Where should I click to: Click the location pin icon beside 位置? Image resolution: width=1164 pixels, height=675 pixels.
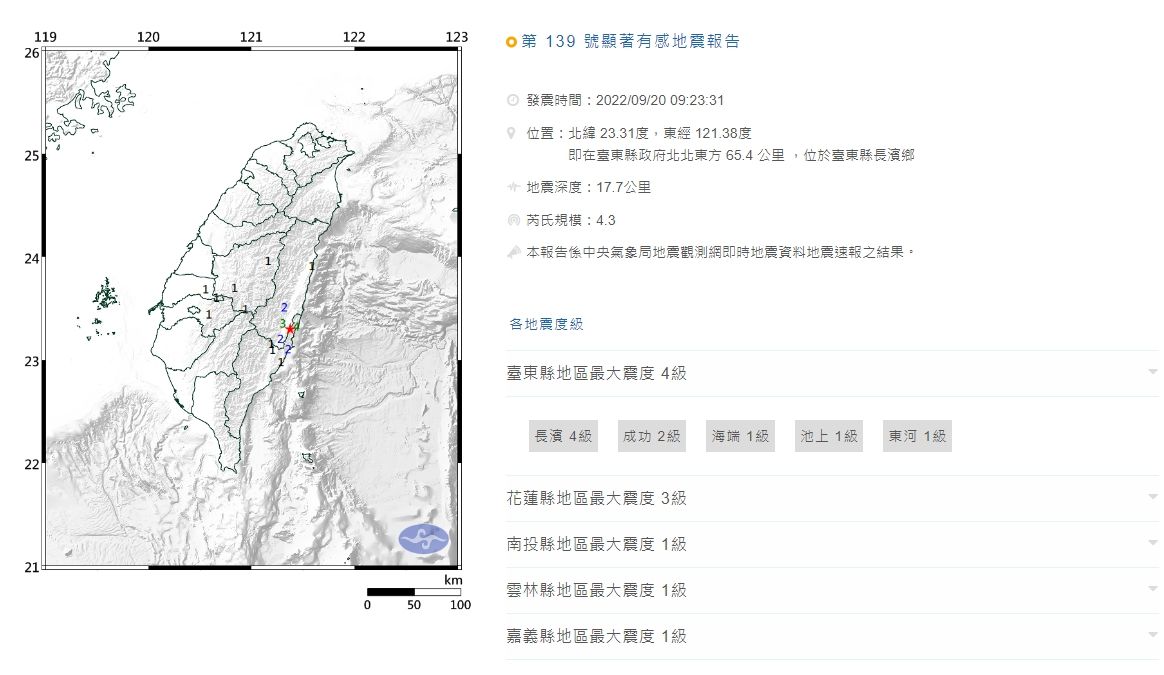tap(513, 132)
